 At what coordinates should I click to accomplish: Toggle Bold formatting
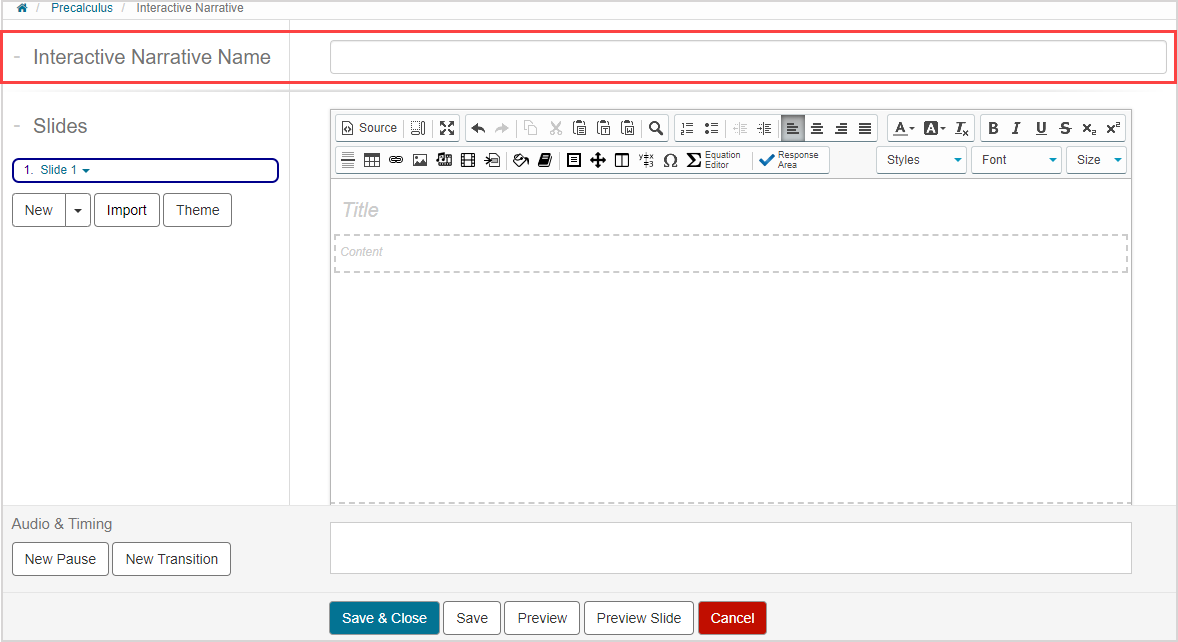[993, 128]
